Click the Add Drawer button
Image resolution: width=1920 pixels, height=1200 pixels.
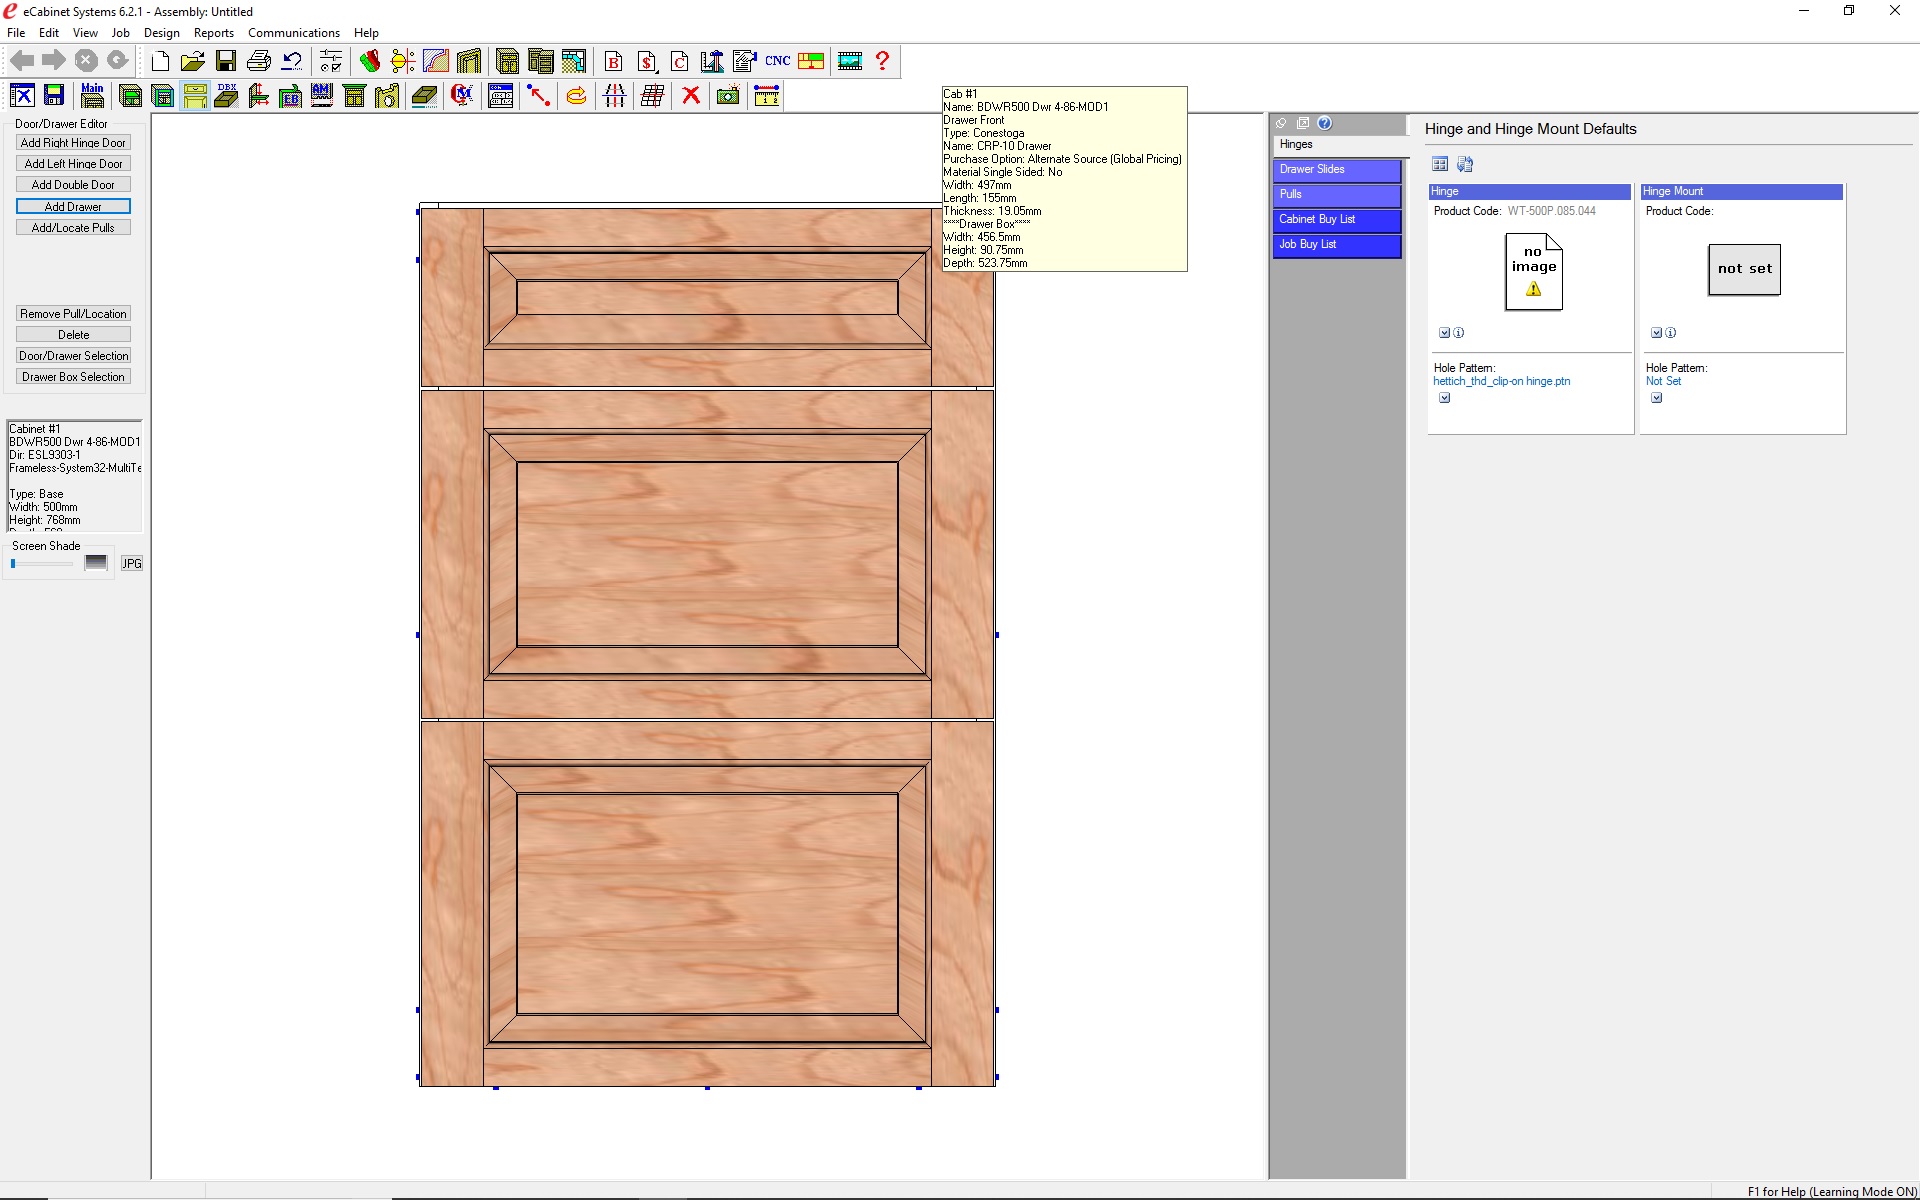pos(73,207)
